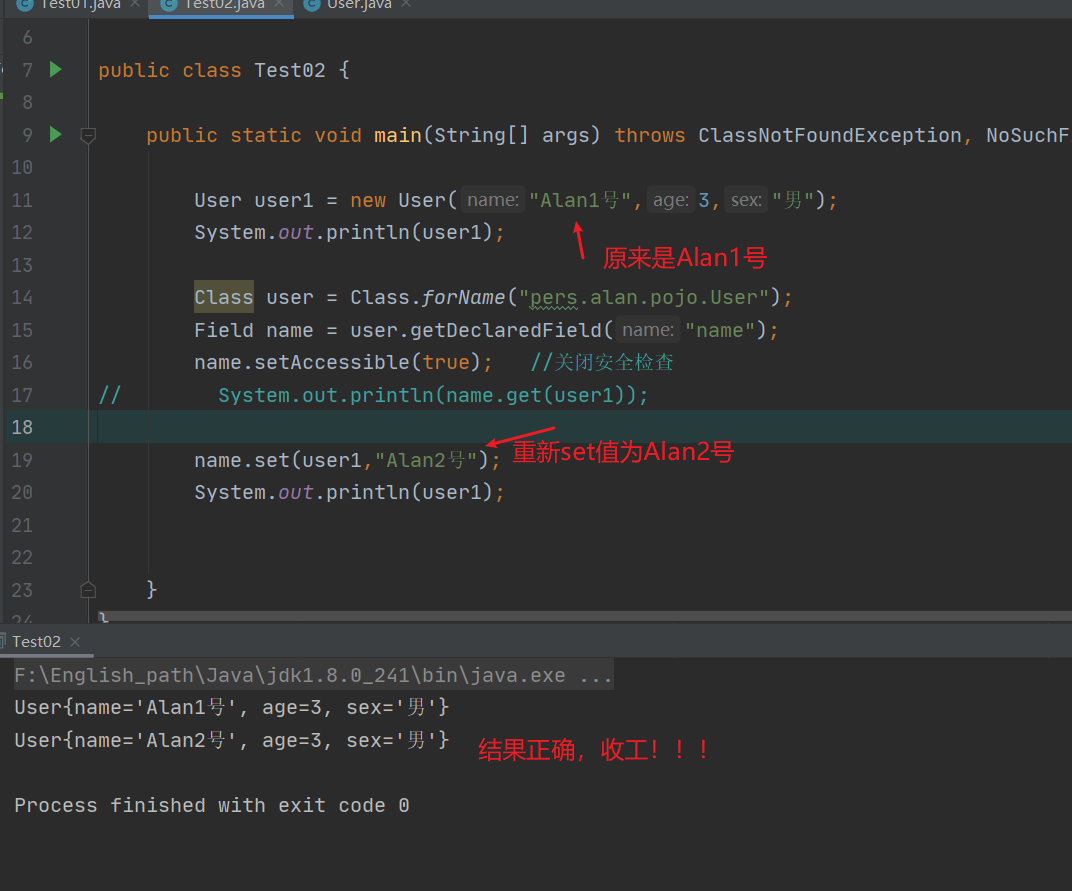1072x891 pixels.
Task: Close the Test02 run tab
Action: (75, 642)
